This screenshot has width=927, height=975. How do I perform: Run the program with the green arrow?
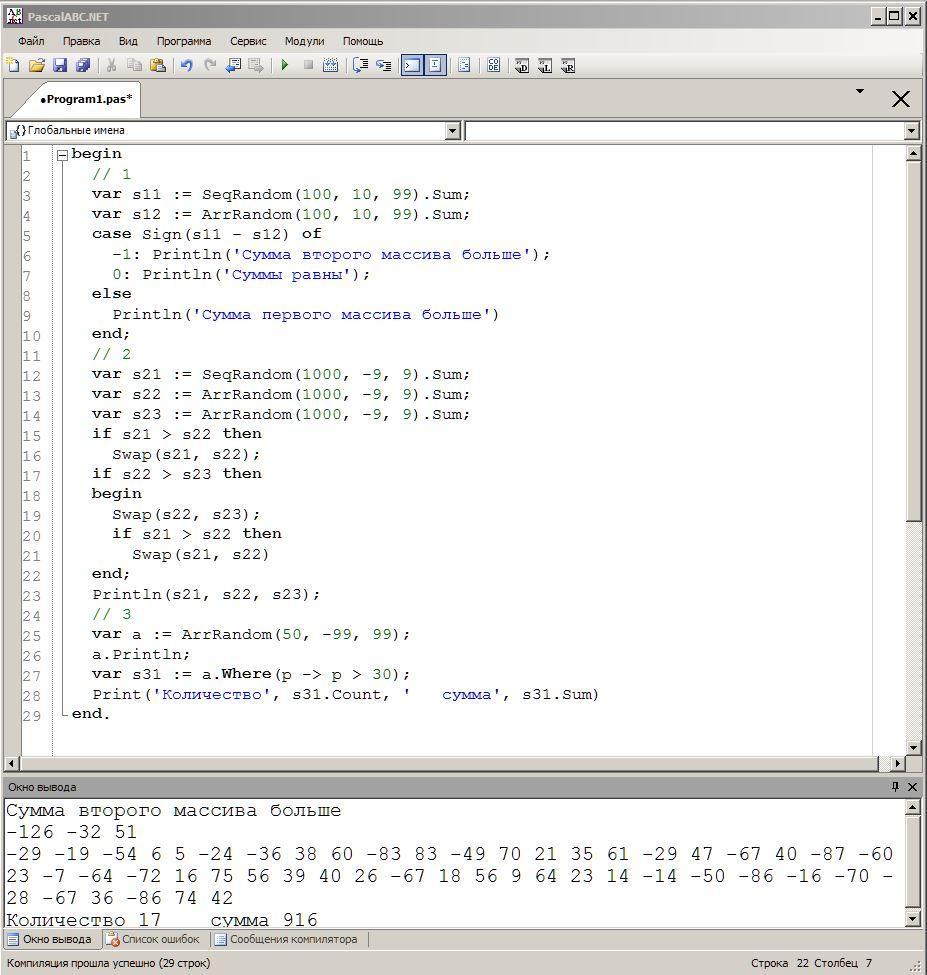285,66
